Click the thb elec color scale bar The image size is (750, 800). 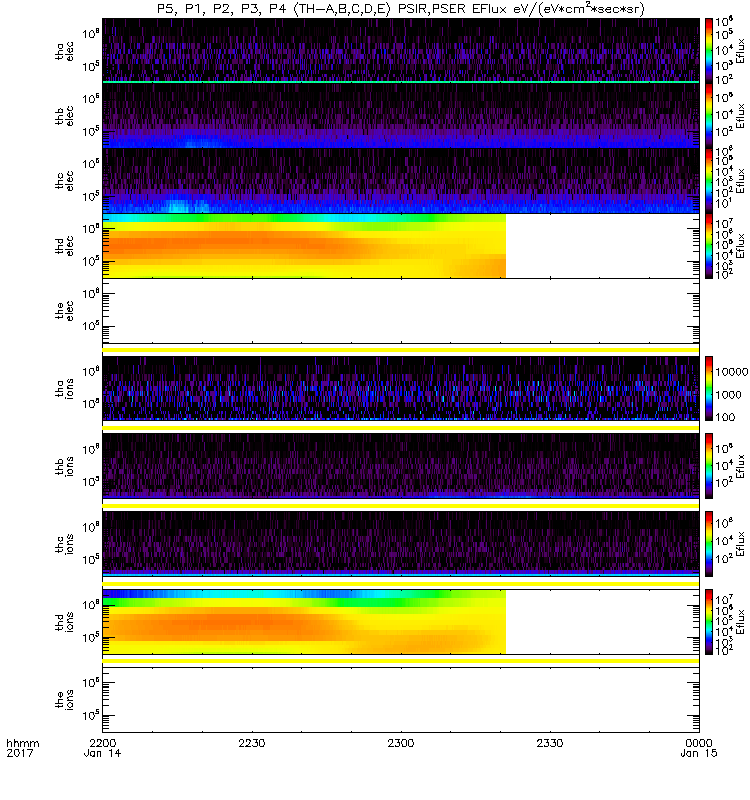(x=708, y=115)
